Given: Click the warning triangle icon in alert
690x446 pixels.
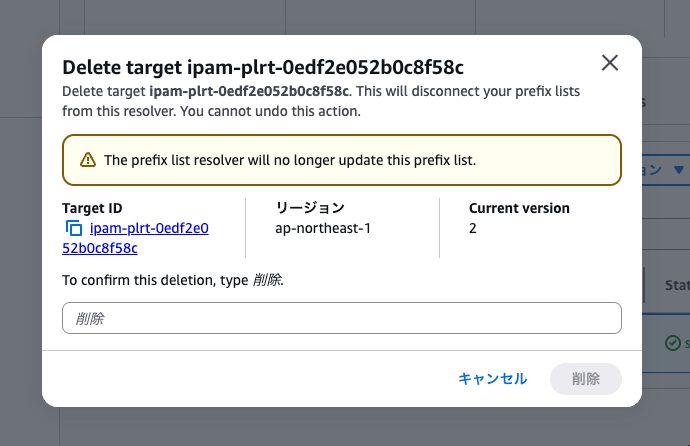Looking at the screenshot, I should coord(88,160).
